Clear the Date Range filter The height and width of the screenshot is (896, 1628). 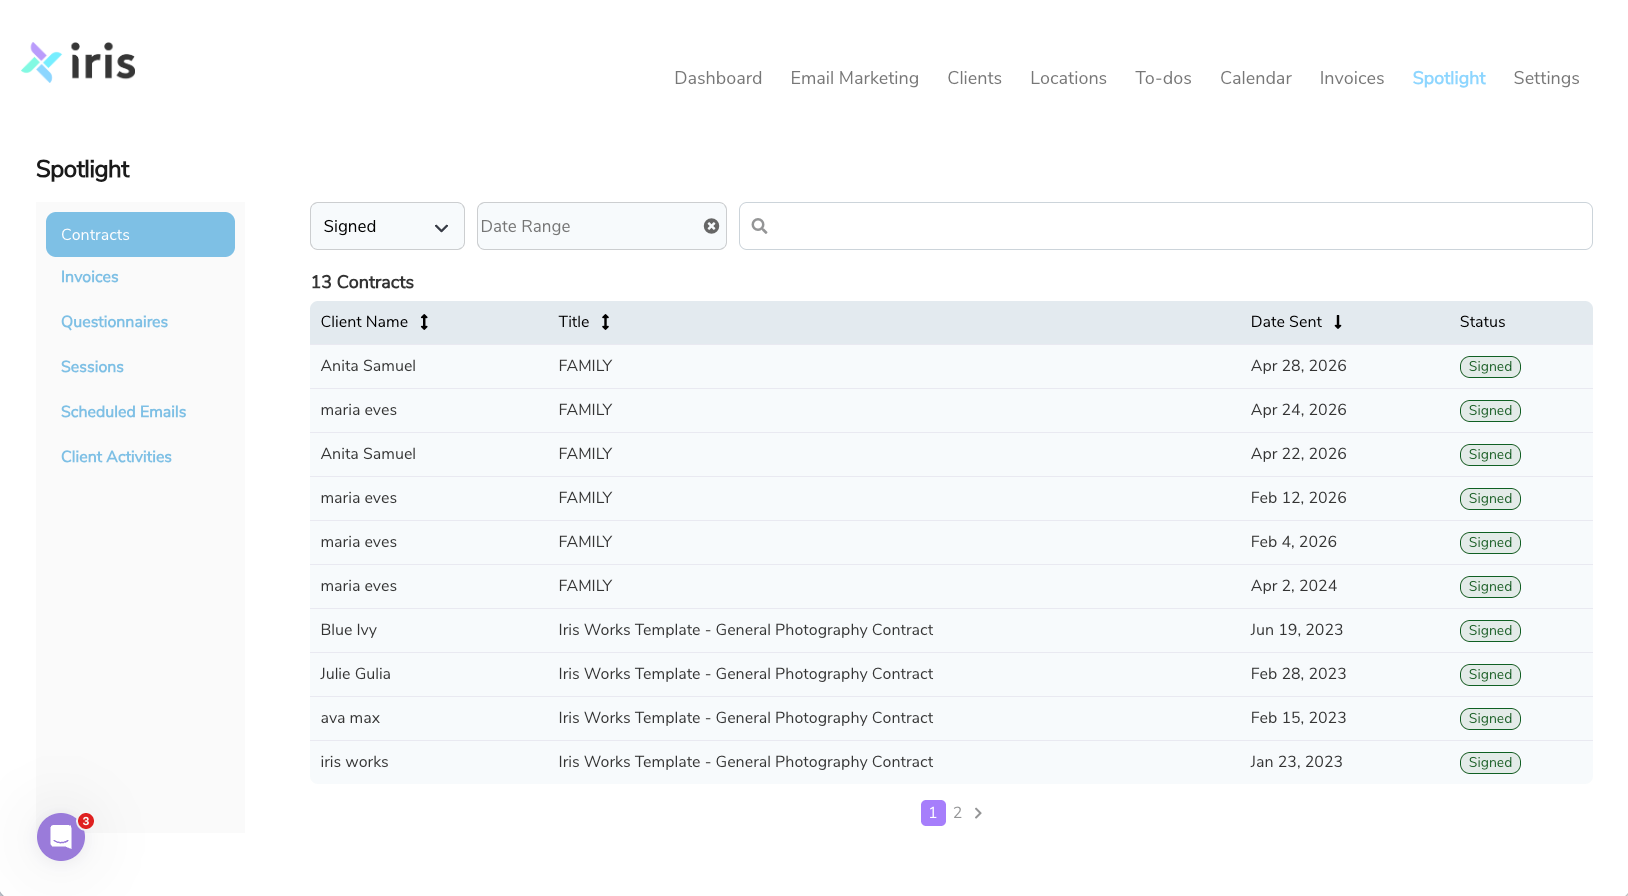711,226
